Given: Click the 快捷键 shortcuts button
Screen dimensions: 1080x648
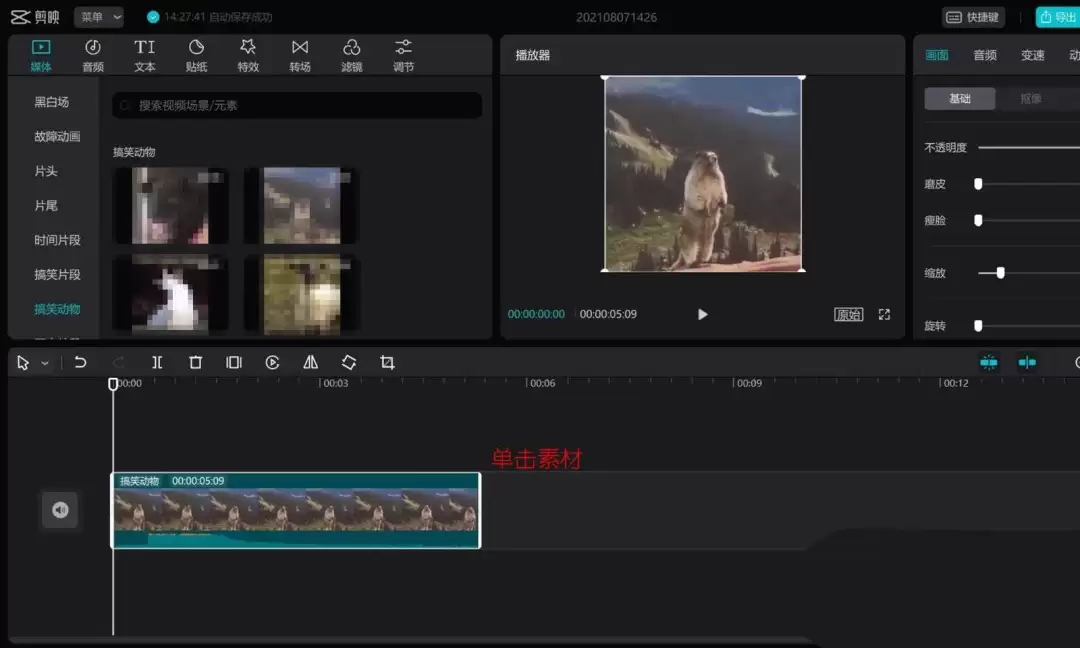Looking at the screenshot, I should pos(971,16).
